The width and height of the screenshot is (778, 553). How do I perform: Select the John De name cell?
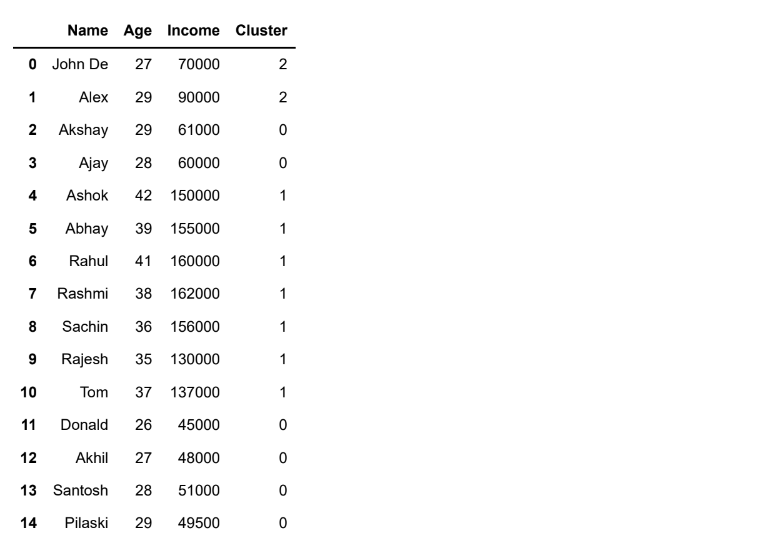[x=80, y=64]
